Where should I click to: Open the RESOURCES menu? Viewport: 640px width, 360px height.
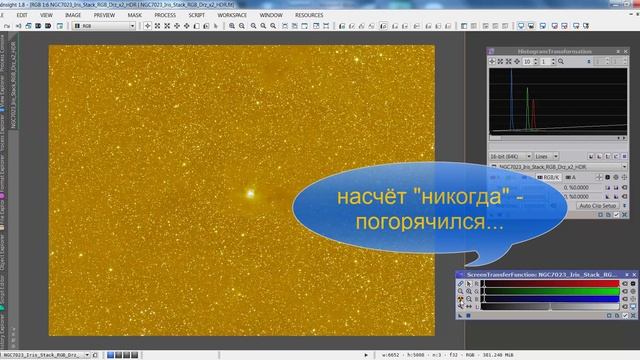[309, 15]
